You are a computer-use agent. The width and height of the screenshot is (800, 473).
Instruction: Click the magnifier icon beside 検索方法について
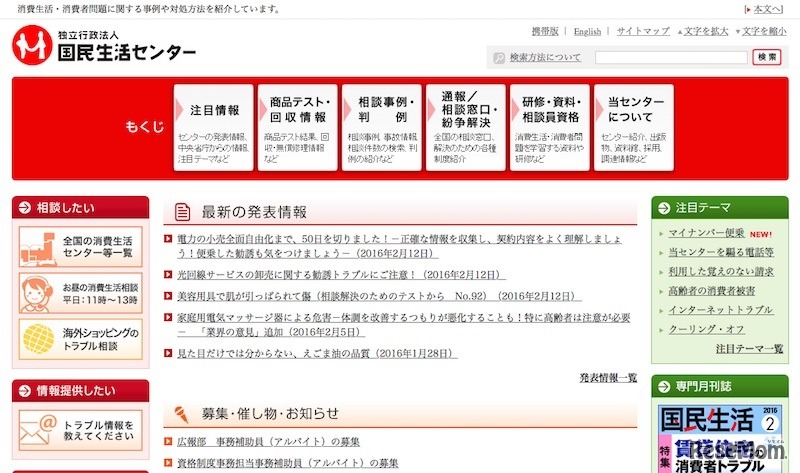[x=499, y=58]
